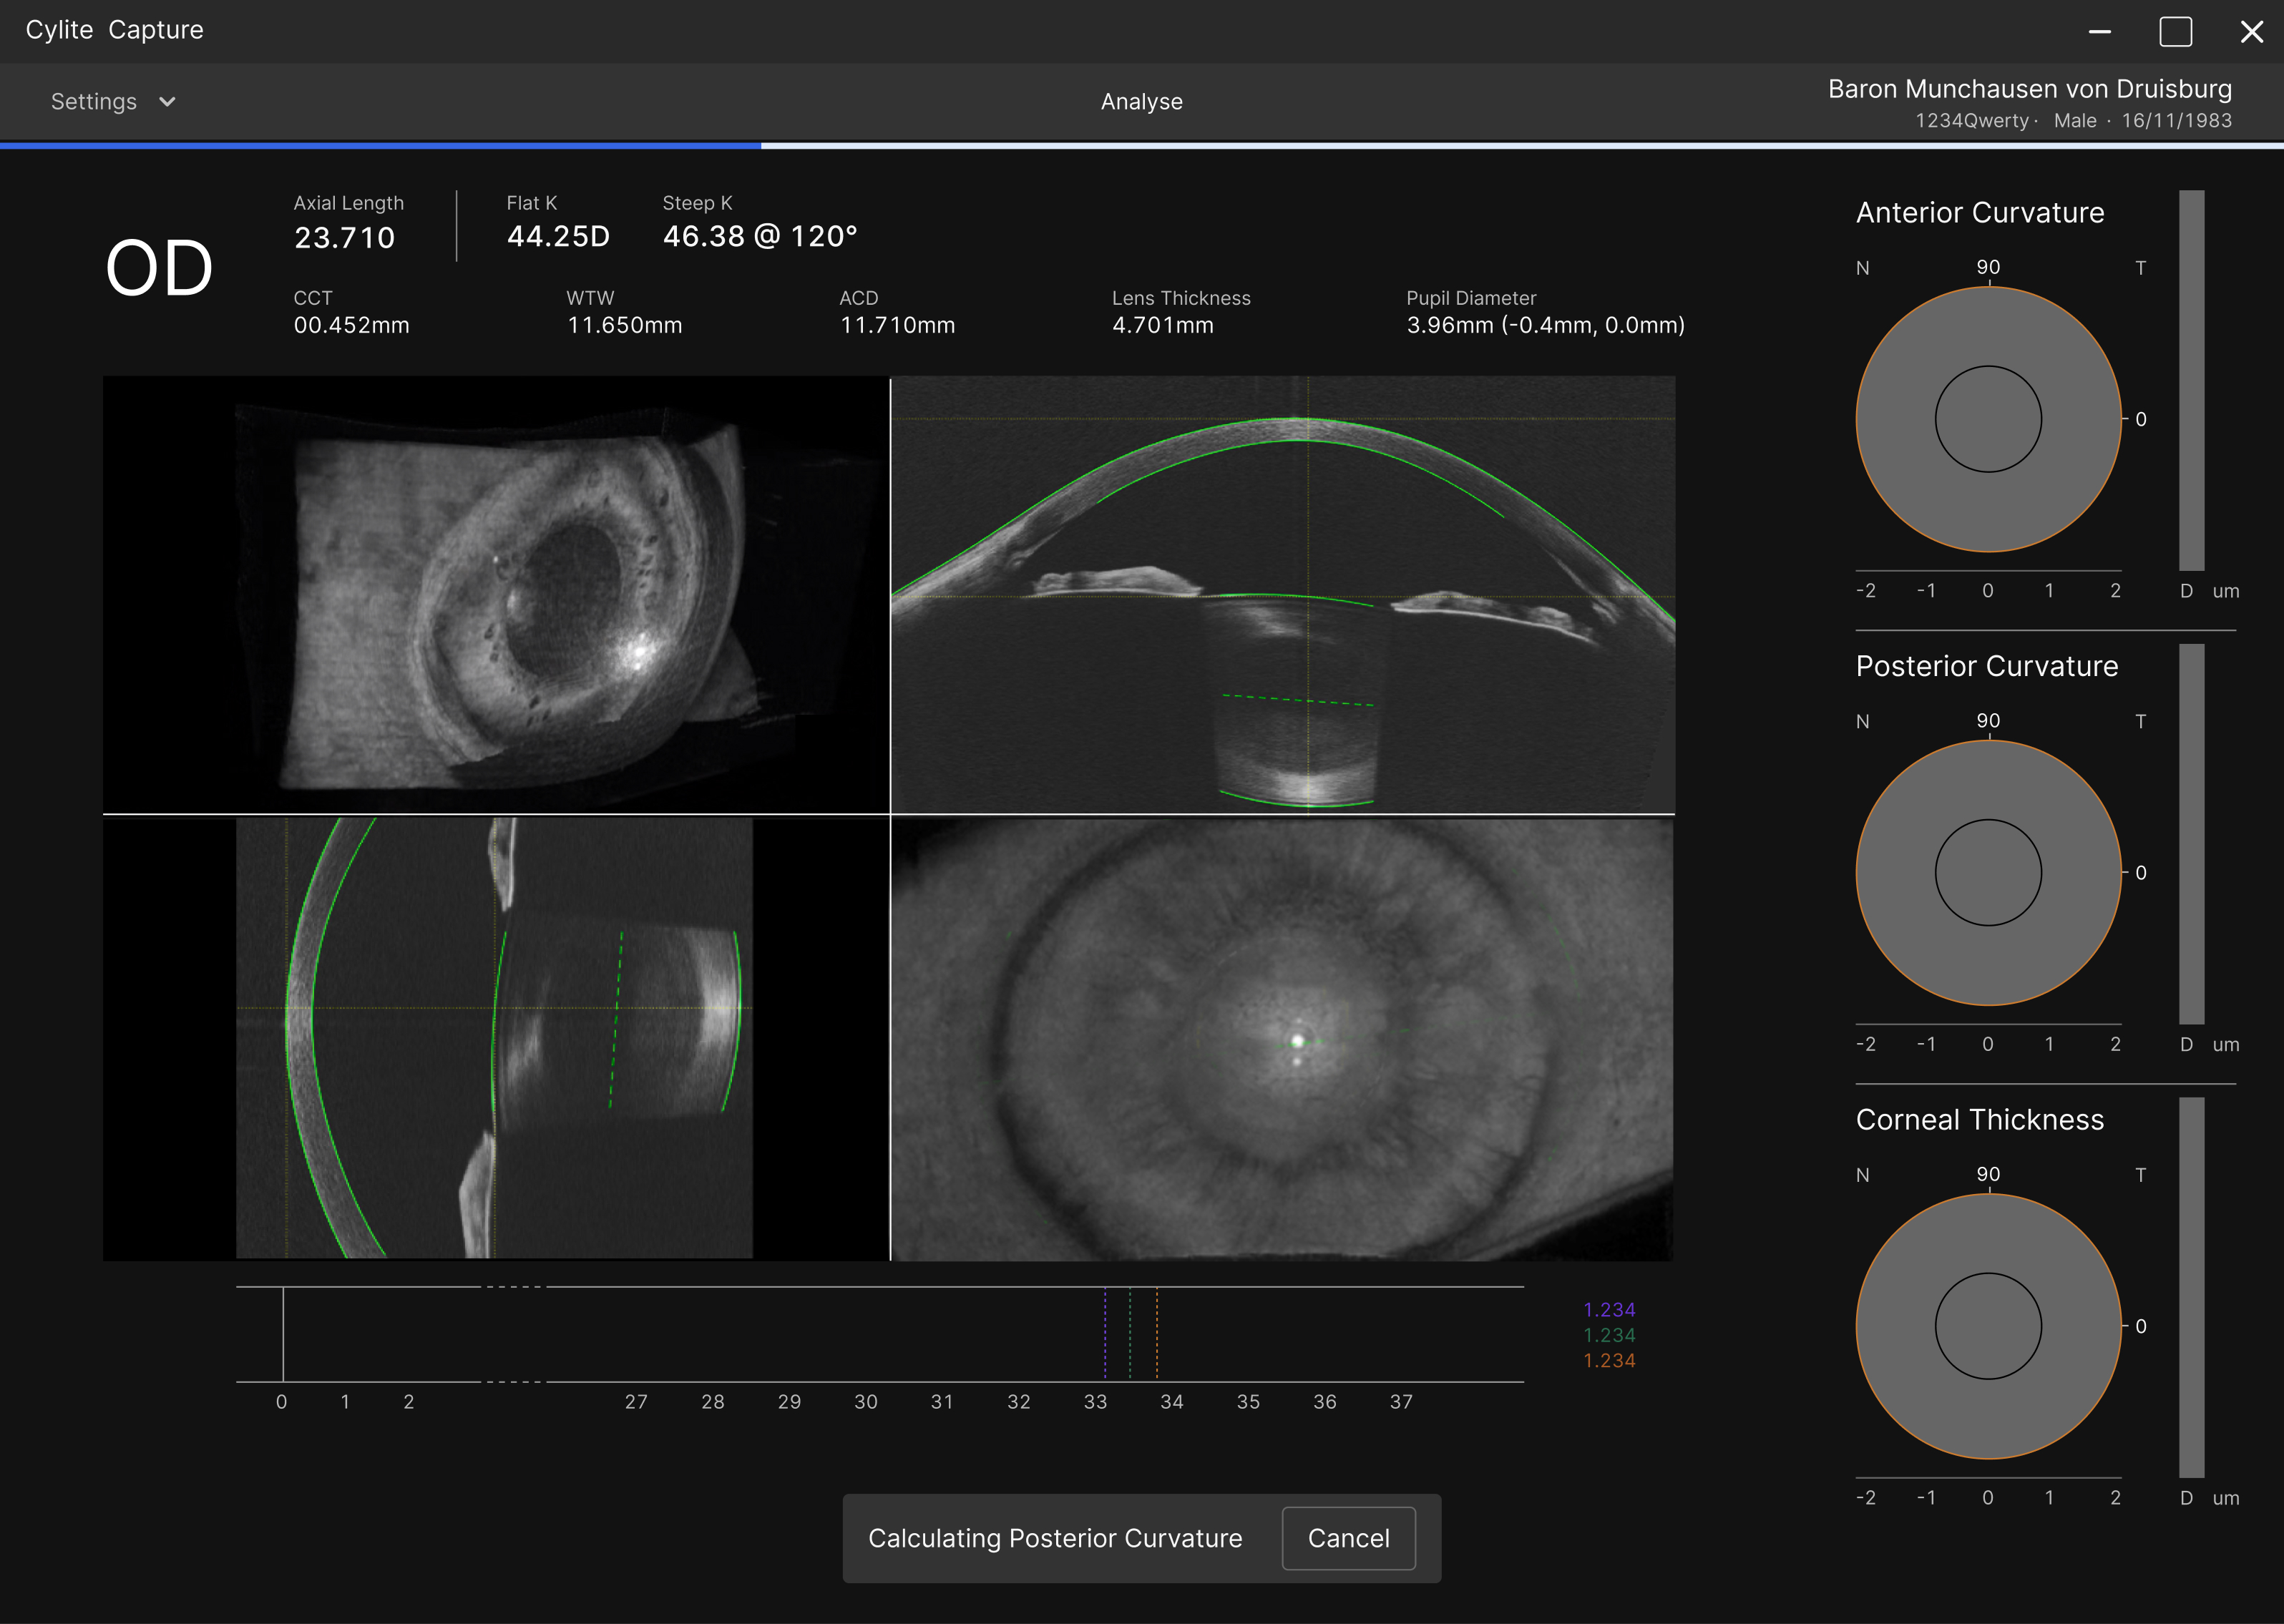Click the Anterior Curvature color scale bar

point(2191,380)
